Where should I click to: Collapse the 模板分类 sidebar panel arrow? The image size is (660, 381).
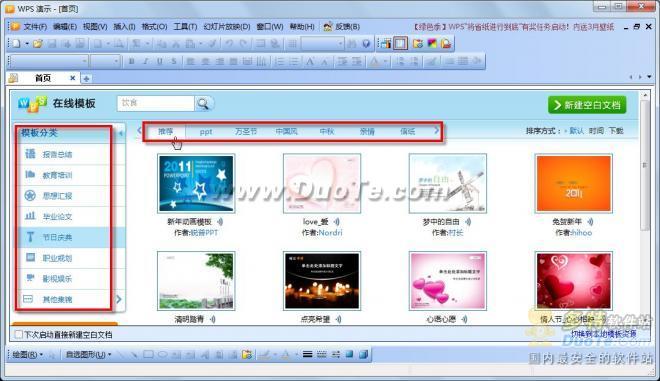[x=120, y=133]
